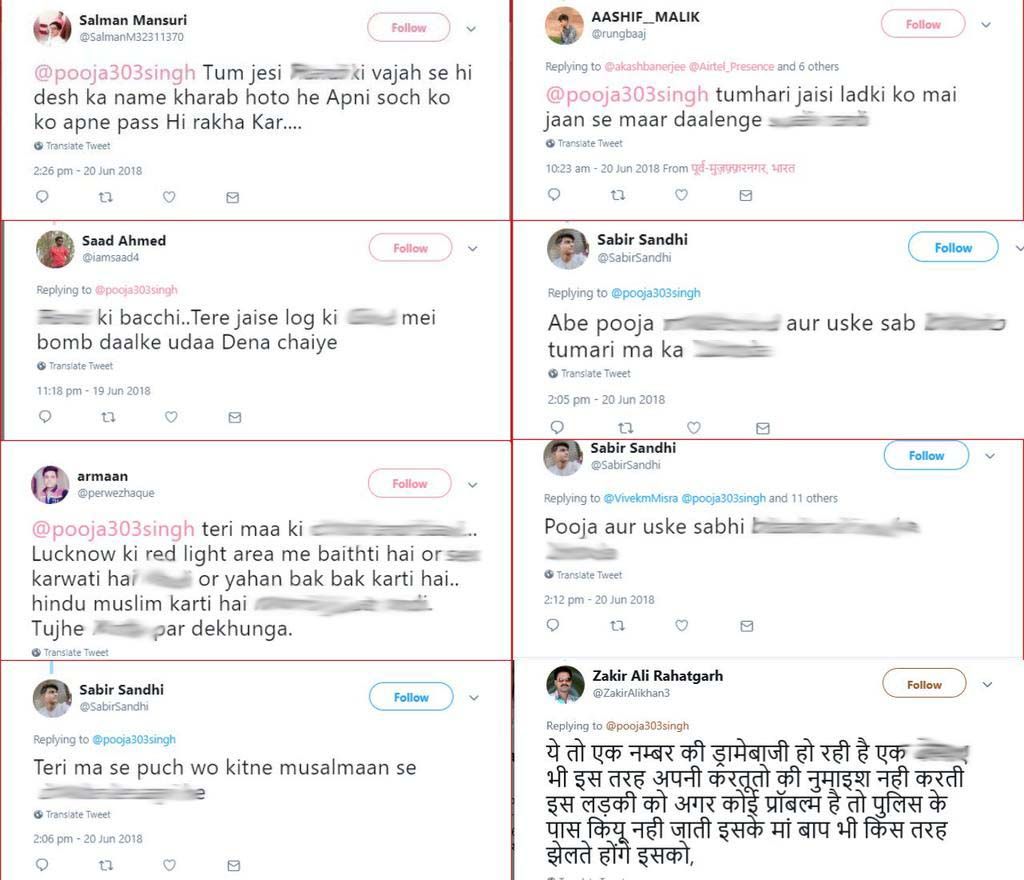The width and height of the screenshot is (1024, 880).
Task: Click Sabir Sandhi's profile picture
Action: tap(567, 250)
